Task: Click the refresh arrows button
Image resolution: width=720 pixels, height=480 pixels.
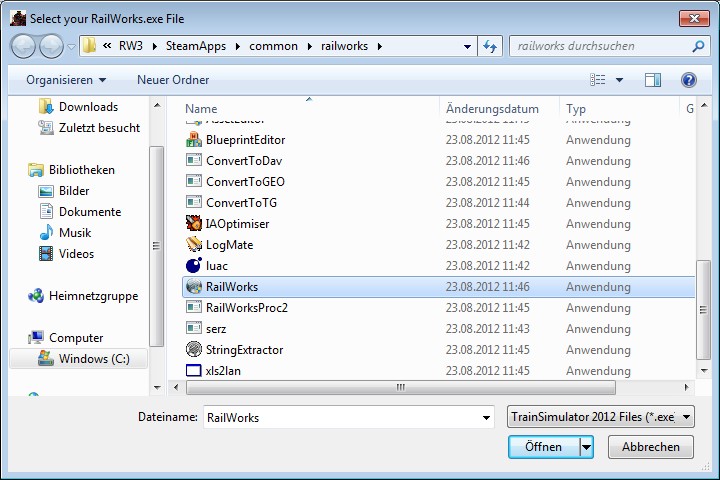Action: pos(490,46)
